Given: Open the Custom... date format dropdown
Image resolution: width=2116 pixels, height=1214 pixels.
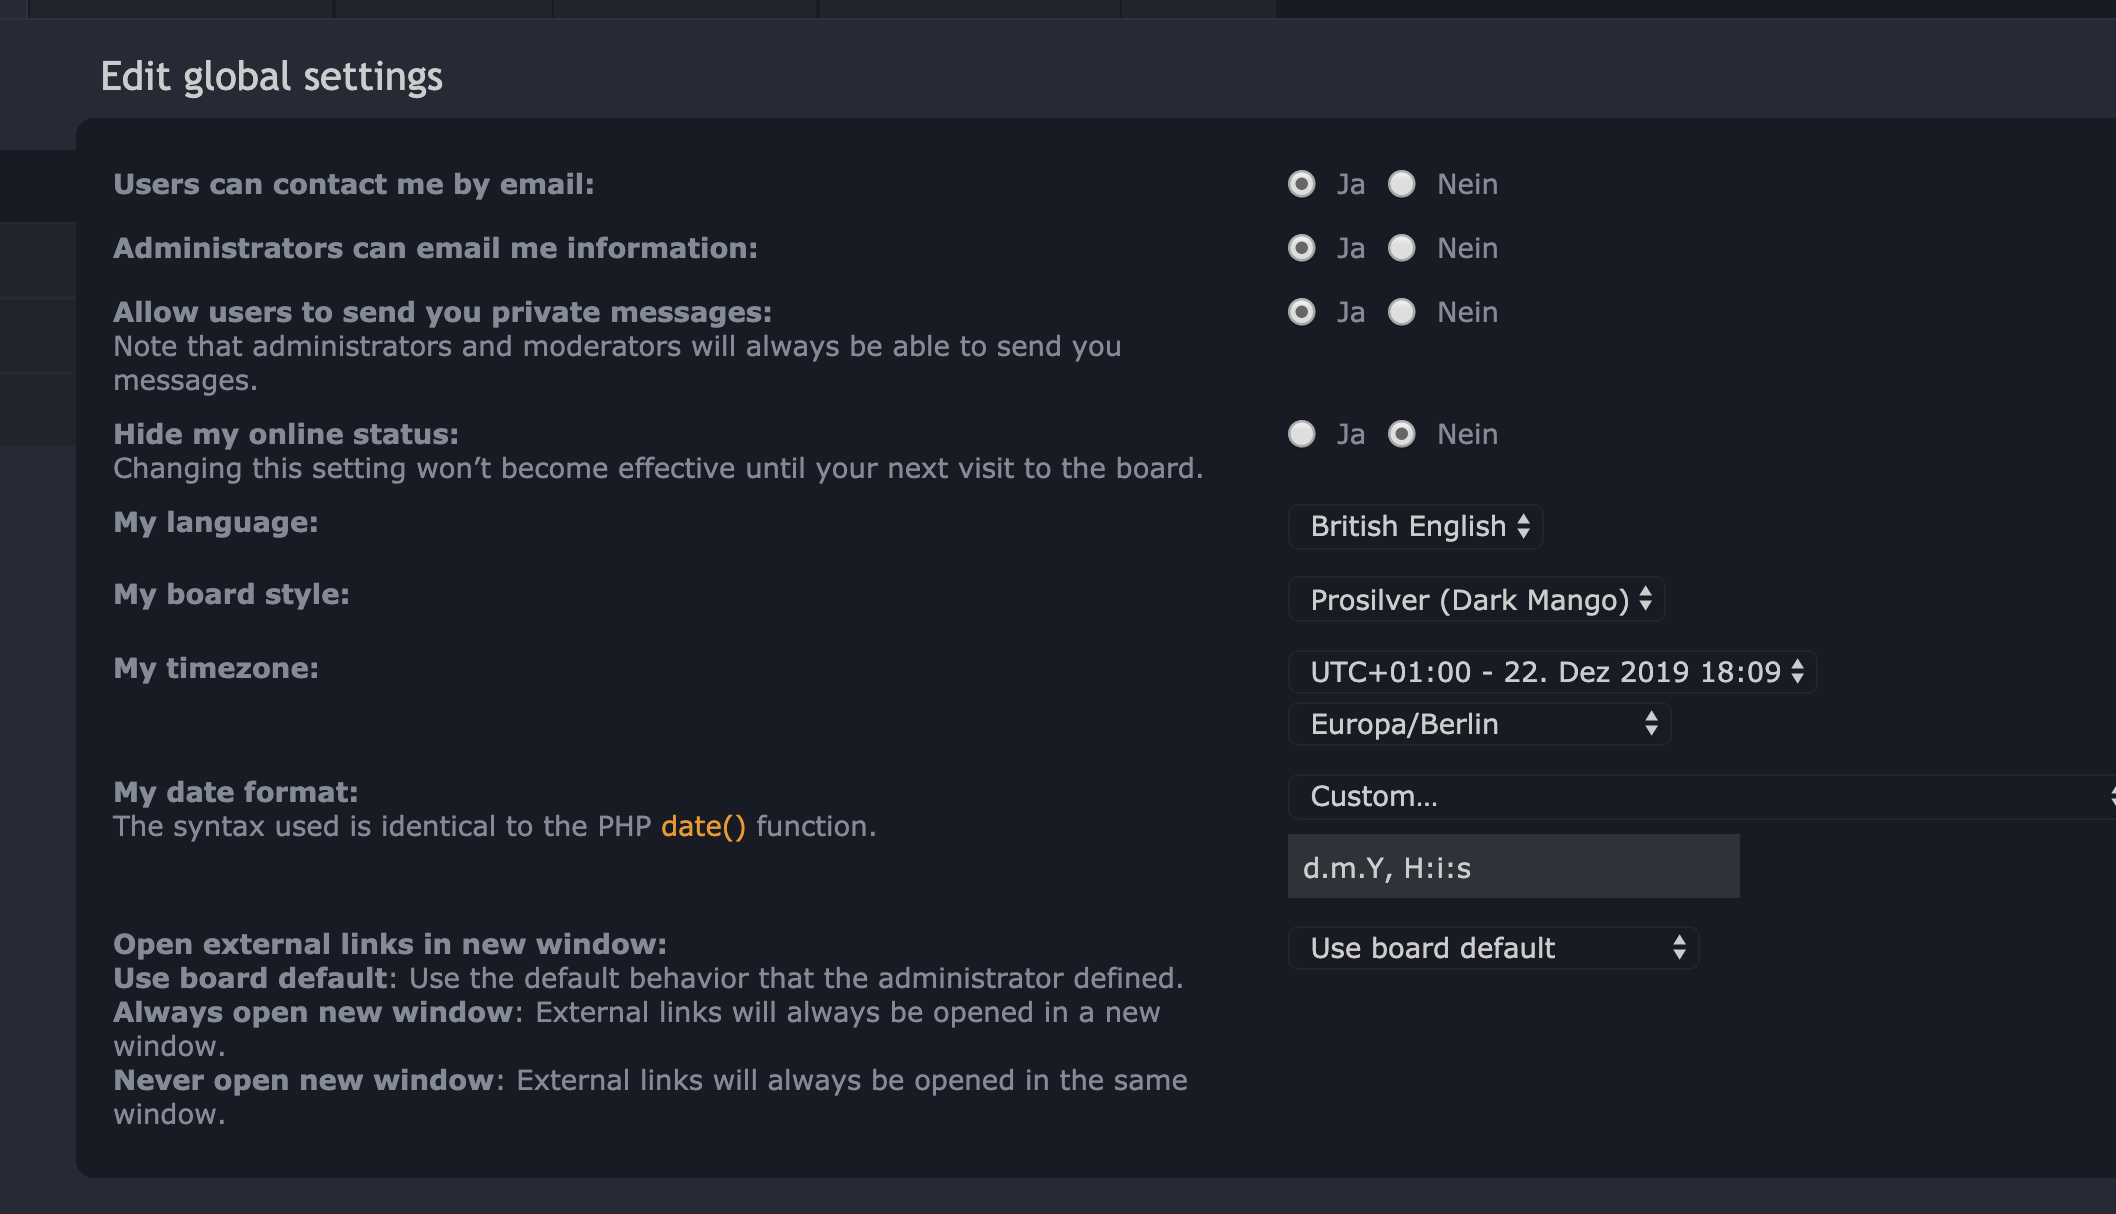Looking at the screenshot, I should (1700, 797).
